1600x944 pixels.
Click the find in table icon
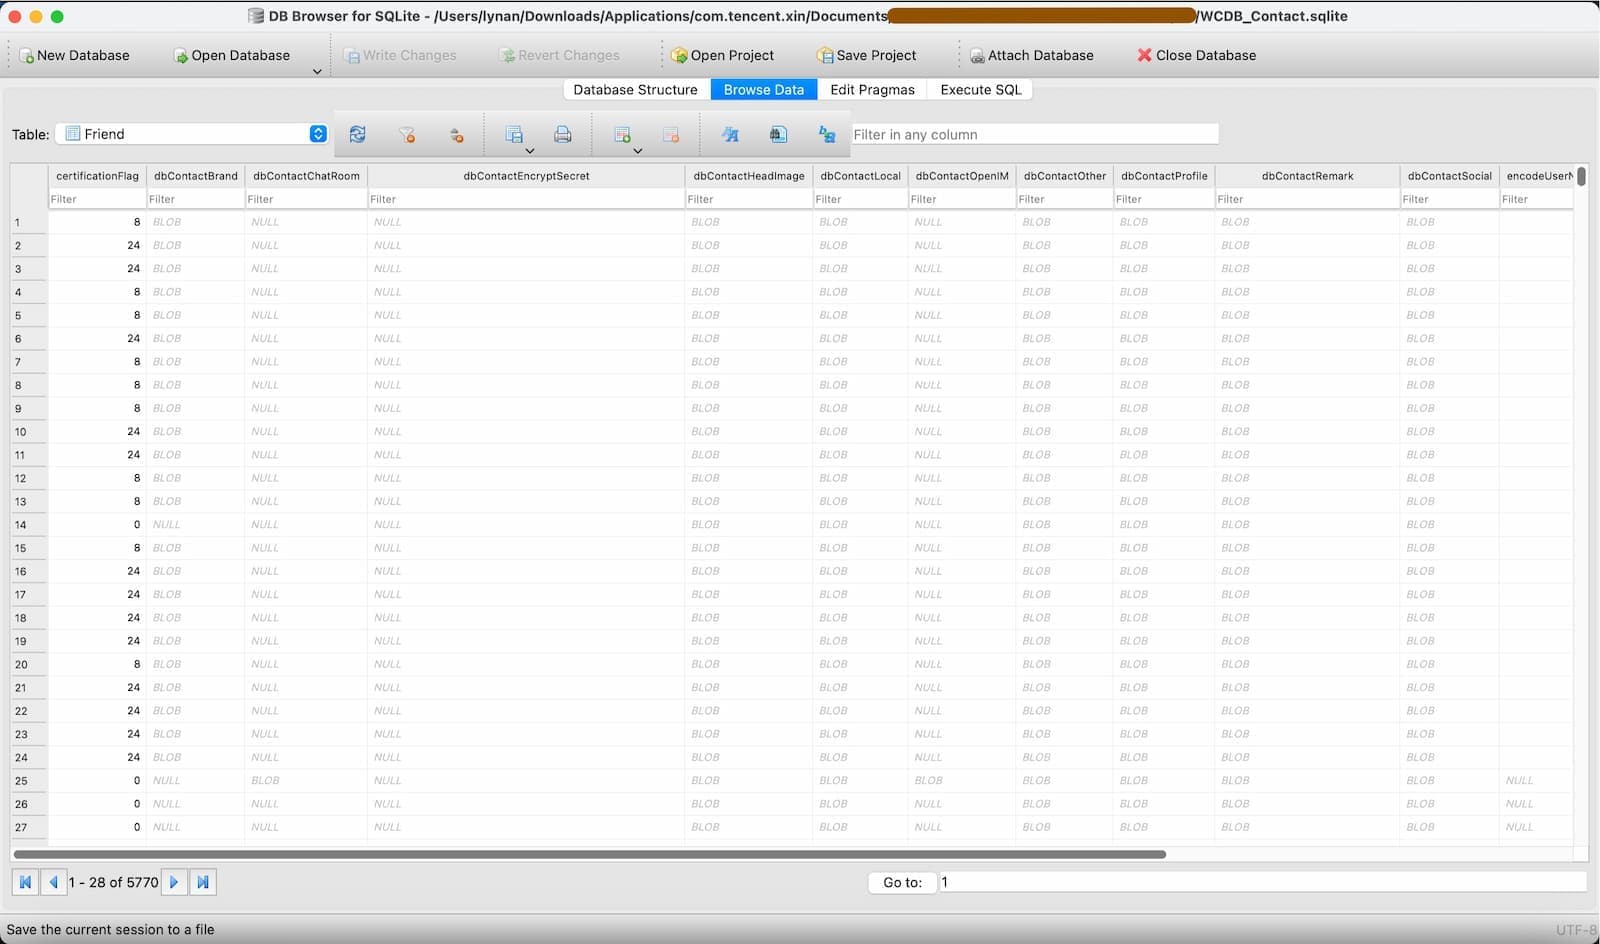coord(778,134)
